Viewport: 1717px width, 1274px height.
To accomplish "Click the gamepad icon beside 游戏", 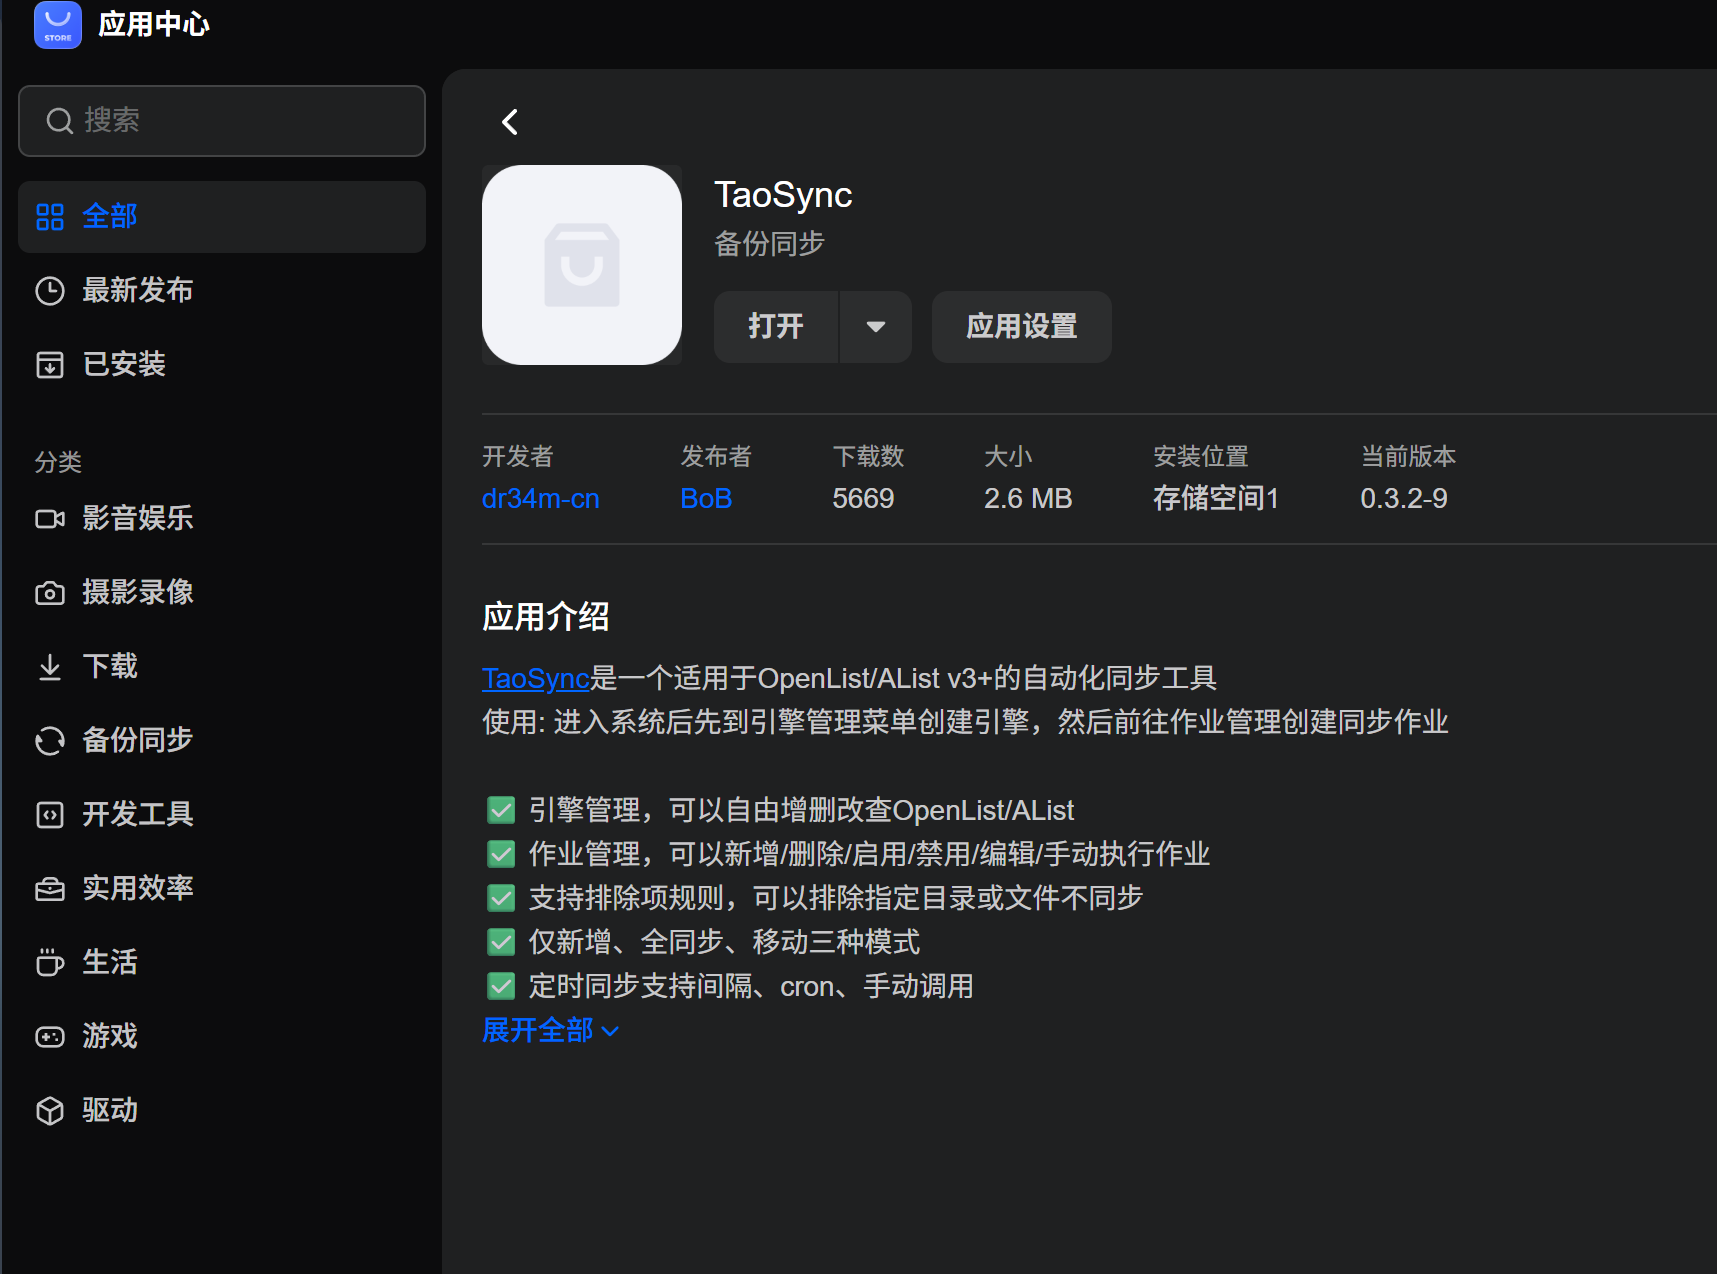I will 50,1037.
